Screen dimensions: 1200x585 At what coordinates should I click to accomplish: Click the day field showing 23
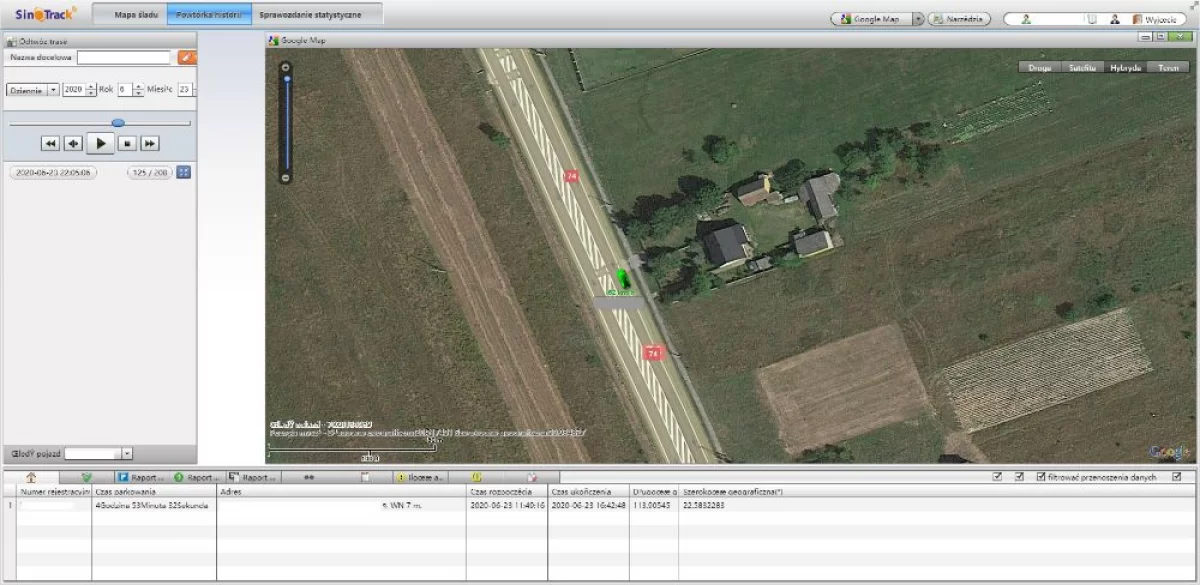click(x=185, y=89)
